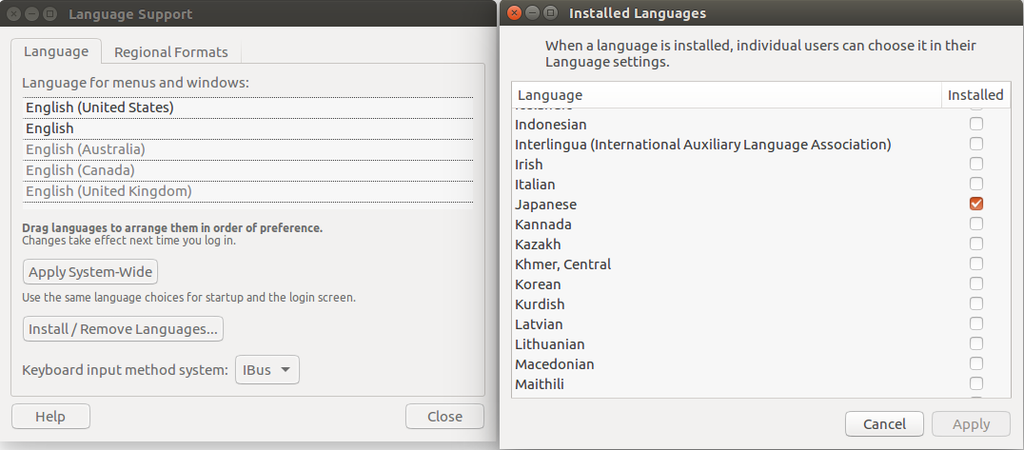Select plain English entry in language list
Image resolution: width=1024 pixels, height=450 pixels.
click(248, 129)
